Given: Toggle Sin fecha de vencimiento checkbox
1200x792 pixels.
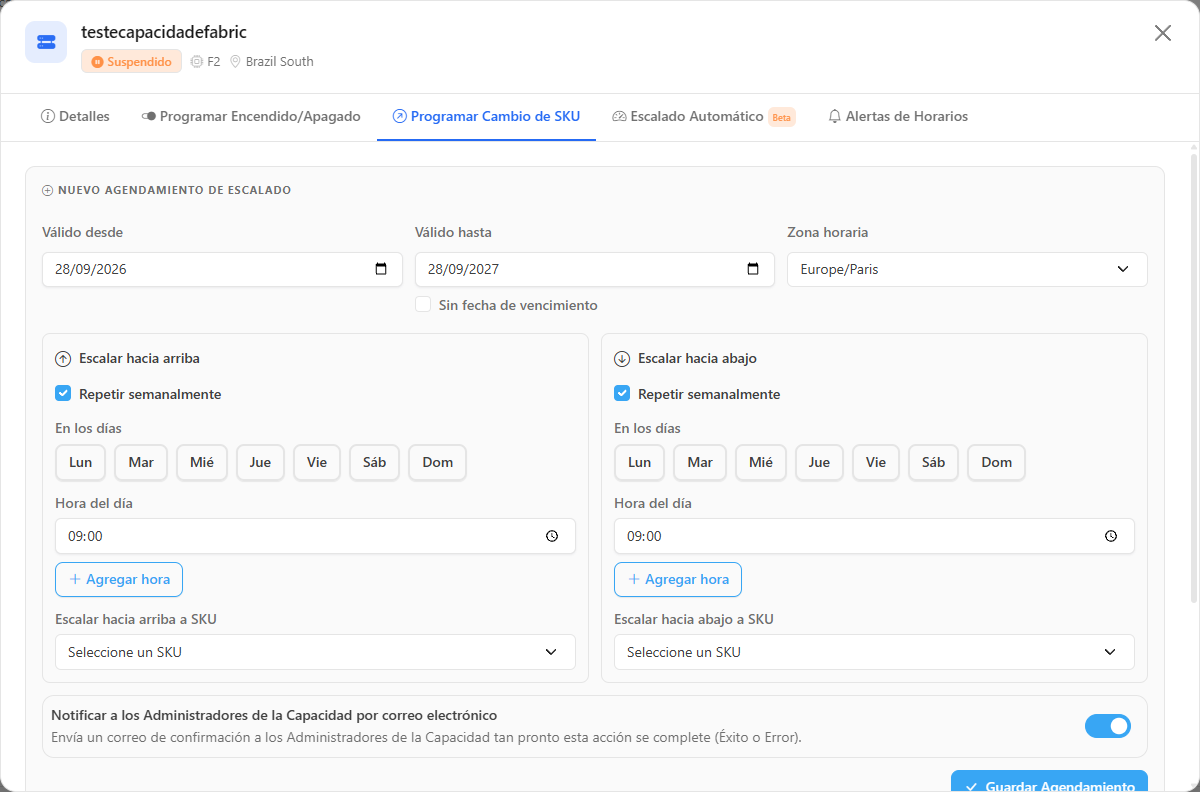Looking at the screenshot, I should pos(423,304).
